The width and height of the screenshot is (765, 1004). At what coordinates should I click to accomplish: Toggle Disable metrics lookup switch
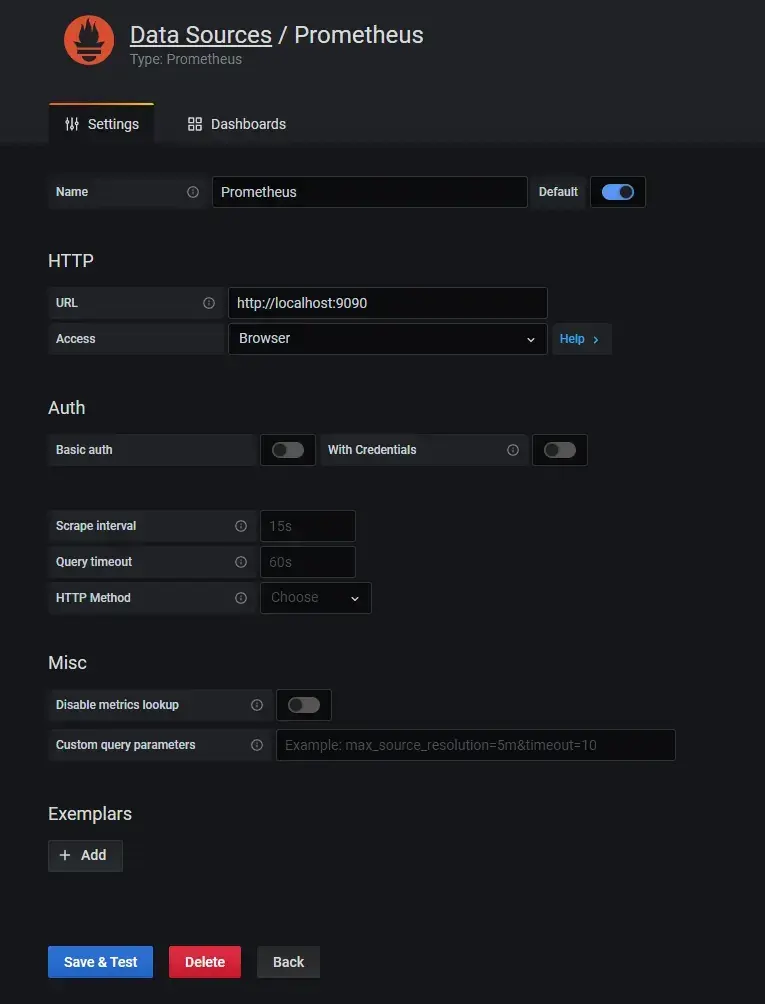304,705
